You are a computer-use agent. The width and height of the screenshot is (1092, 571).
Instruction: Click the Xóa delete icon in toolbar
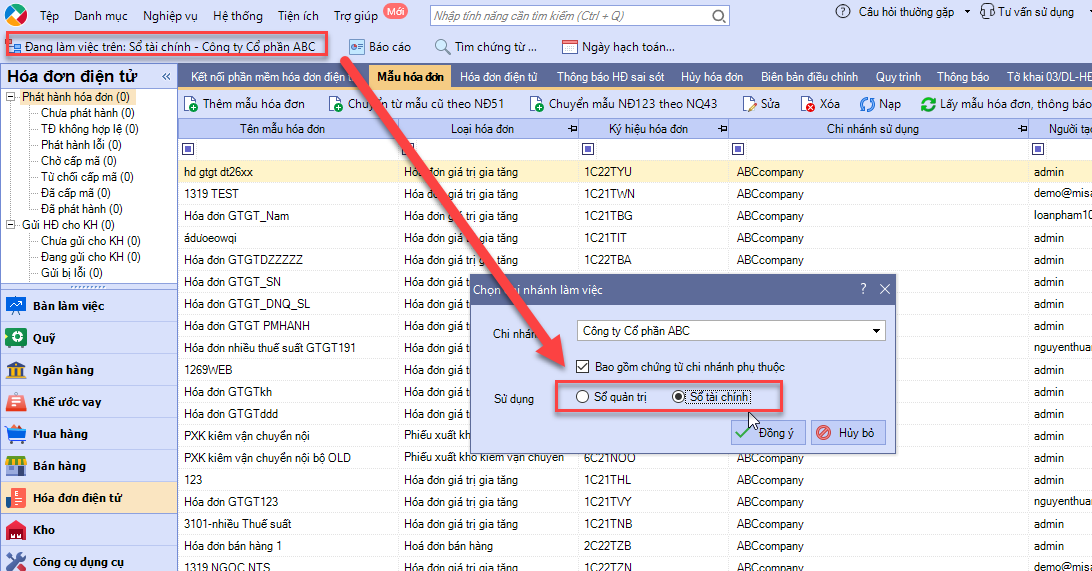(x=808, y=104)
